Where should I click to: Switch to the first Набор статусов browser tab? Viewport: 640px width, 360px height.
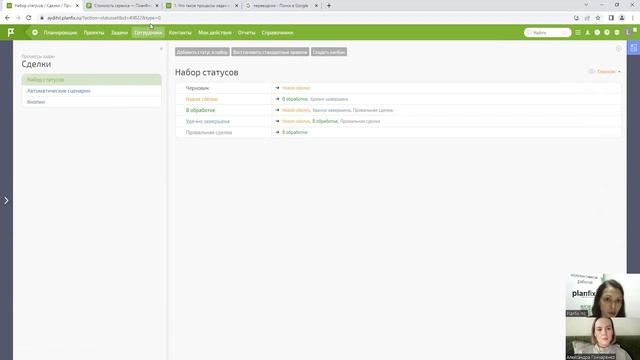(x=42, y=6)
